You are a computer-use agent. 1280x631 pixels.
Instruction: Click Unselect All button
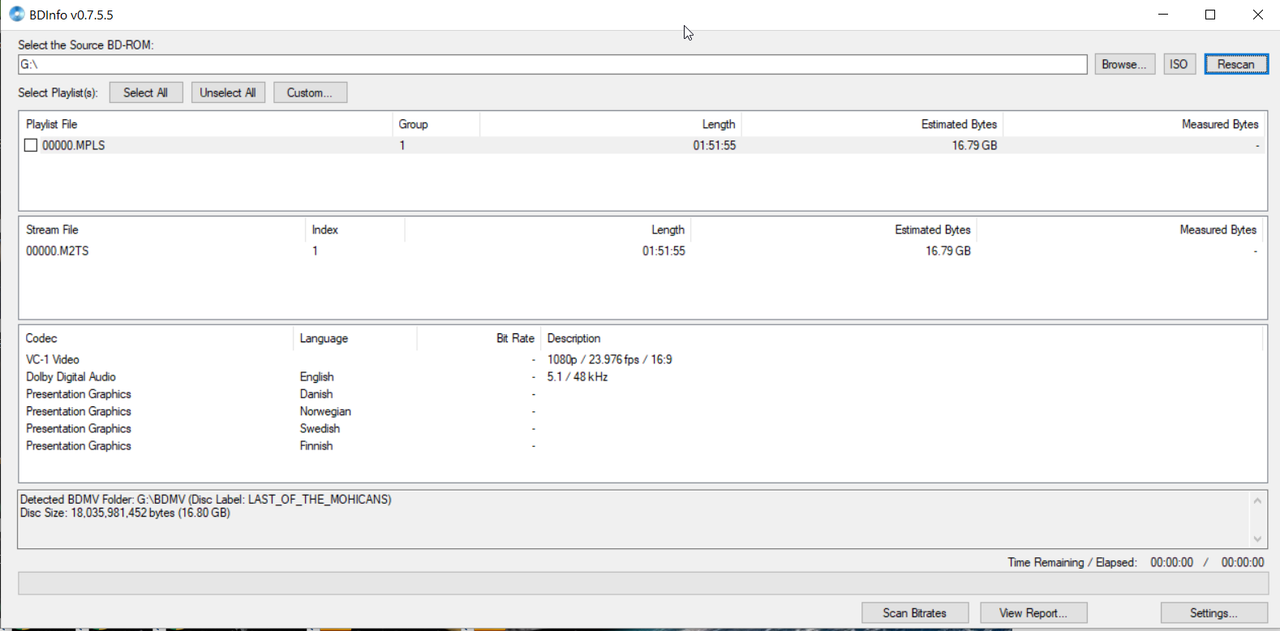pyautogui.click(x=228, y=92)
